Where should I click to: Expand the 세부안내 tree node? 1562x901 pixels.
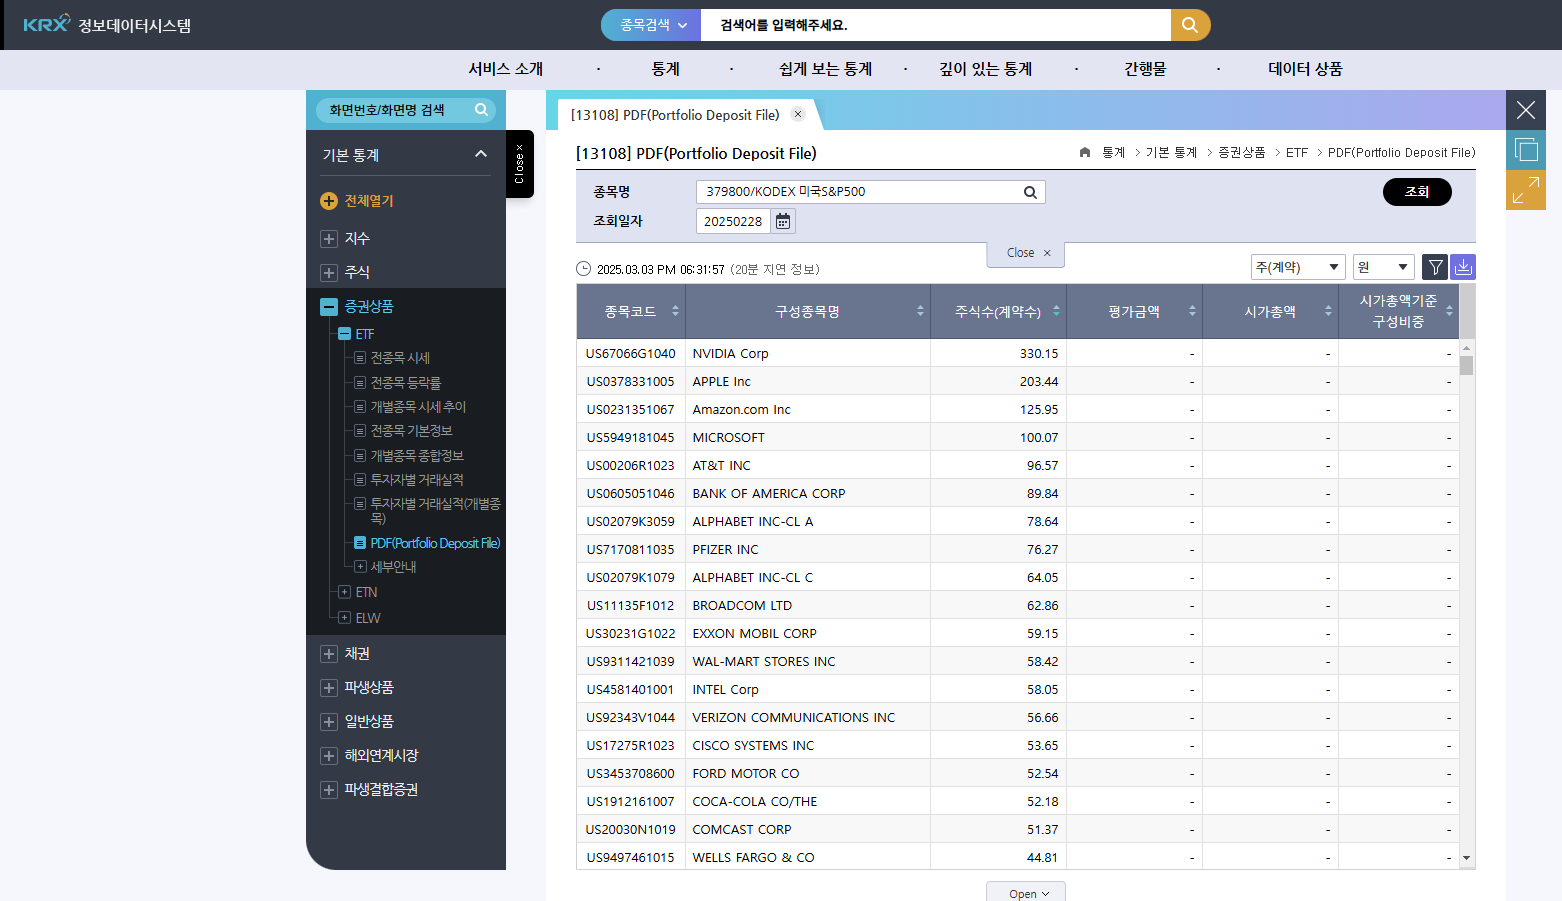360,567
